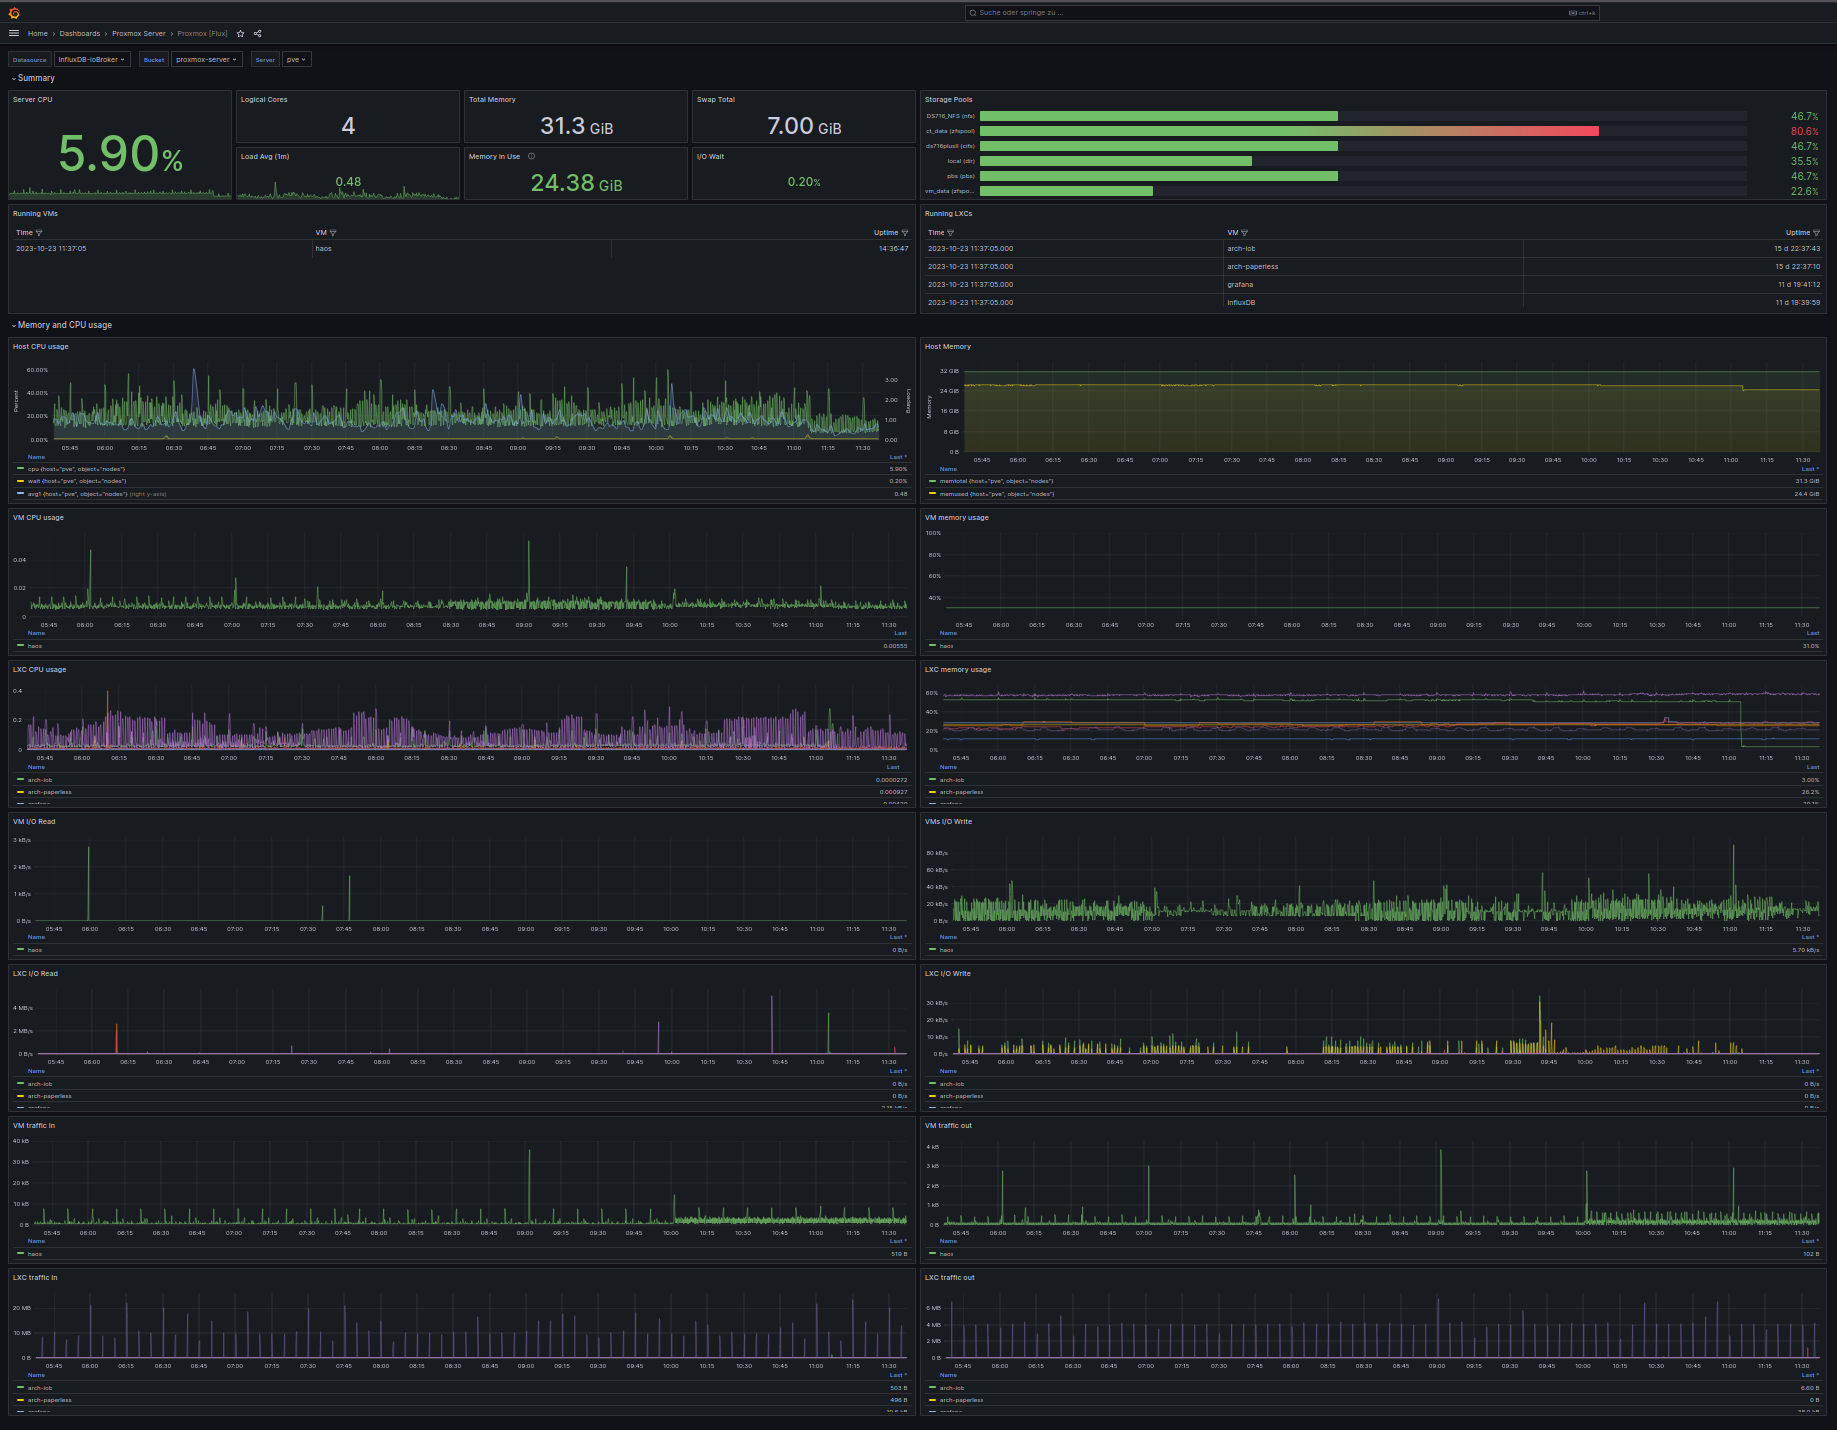Select the arch-iob row in Running LXCs
Viewport: 1837px width, 1430px height.
tap(1373, 249)
